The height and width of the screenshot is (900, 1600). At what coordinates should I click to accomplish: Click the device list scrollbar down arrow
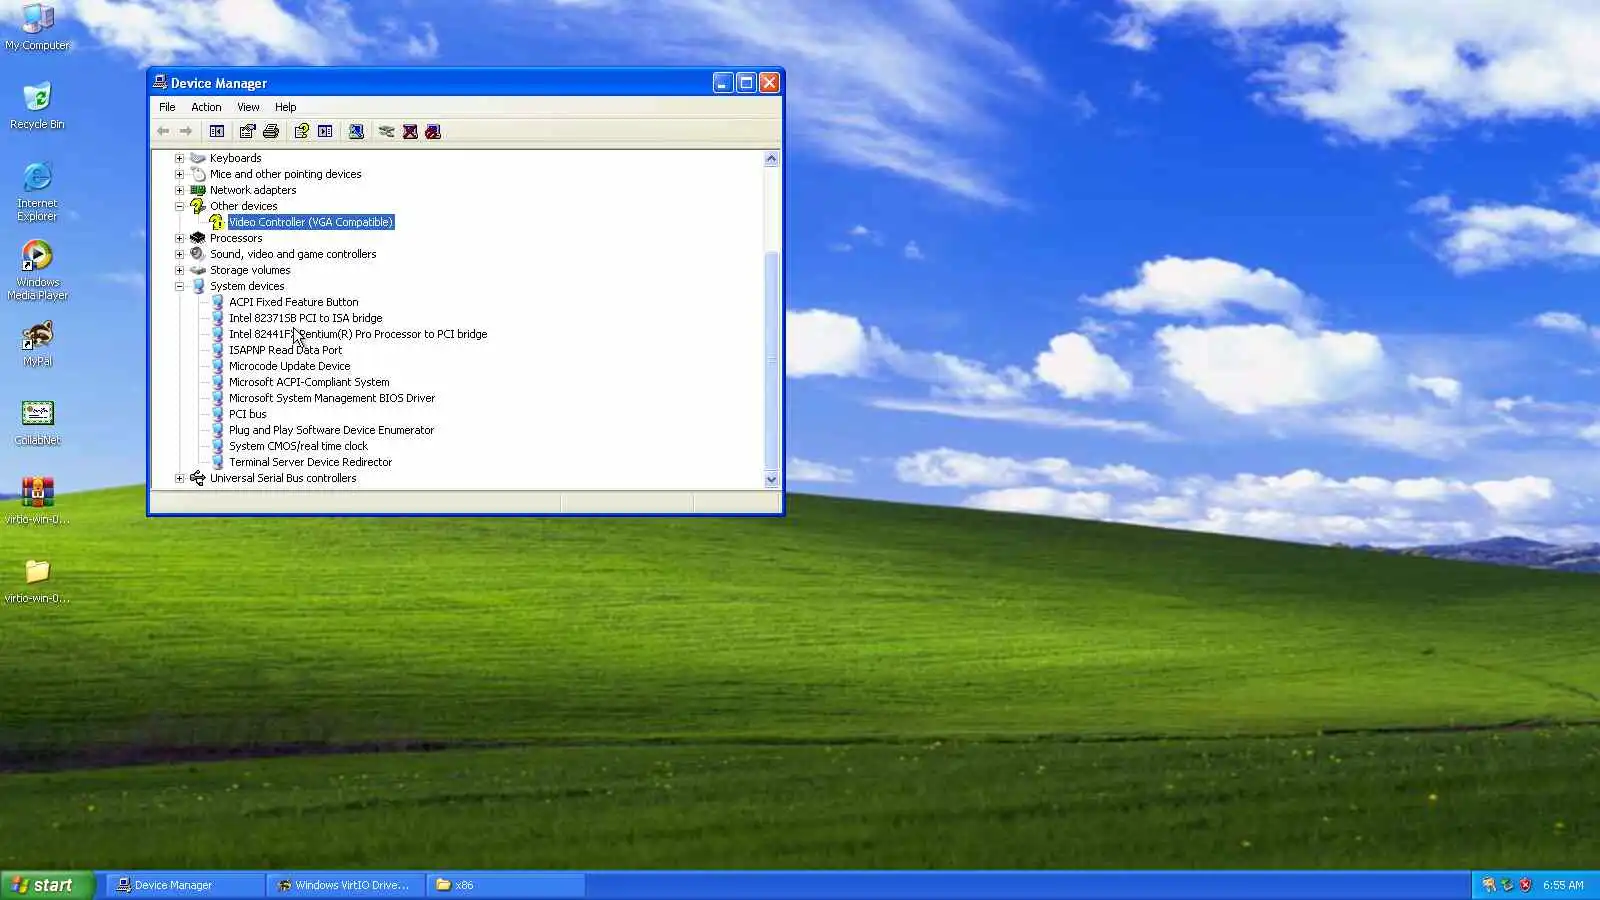click(771, 480)
